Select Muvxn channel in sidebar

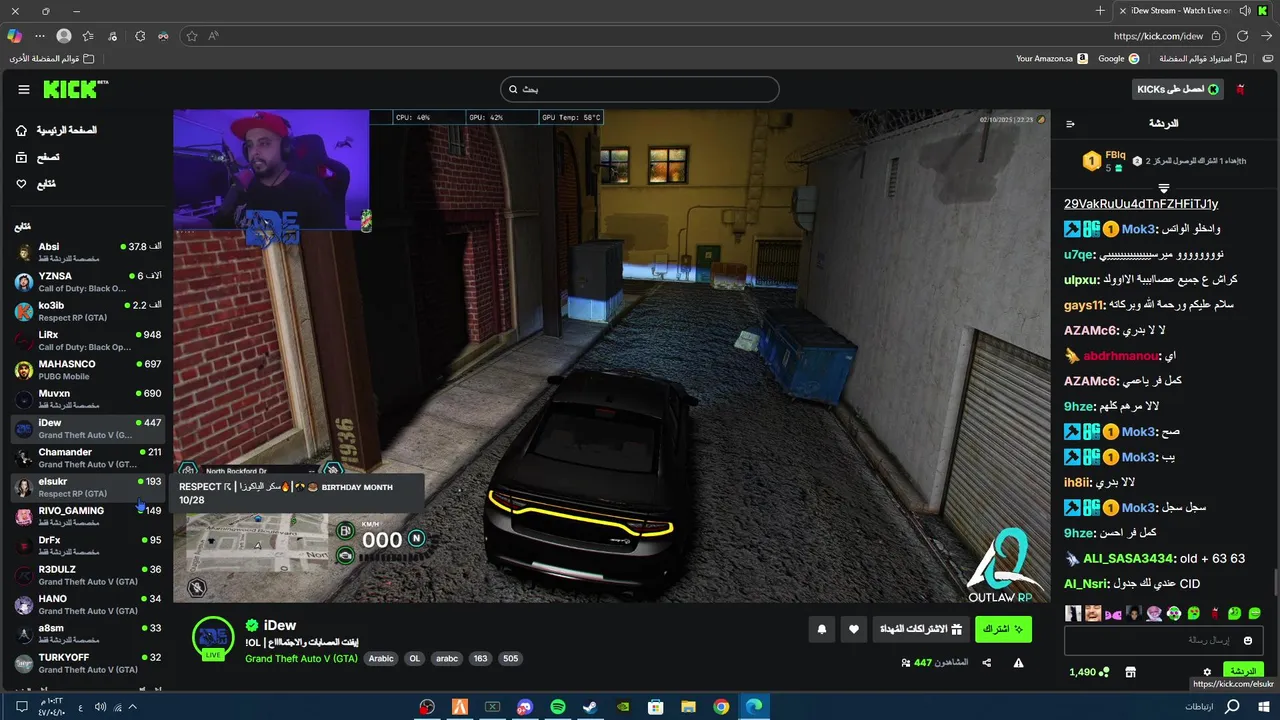coord(88,399)
